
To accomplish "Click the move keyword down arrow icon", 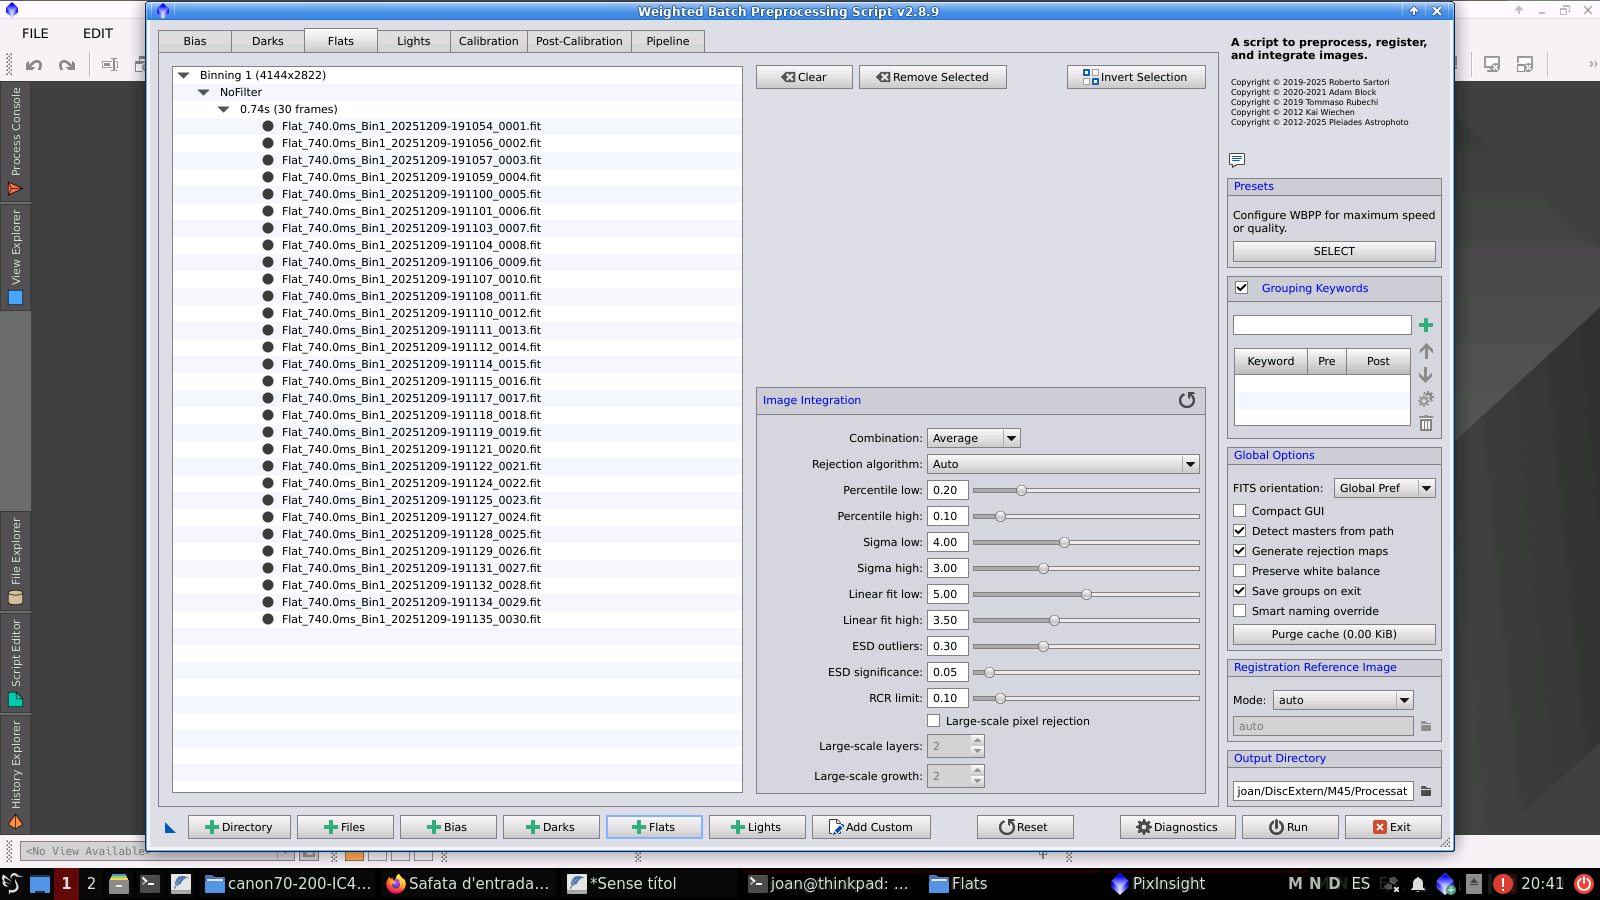I will (x=1426, y=375).
